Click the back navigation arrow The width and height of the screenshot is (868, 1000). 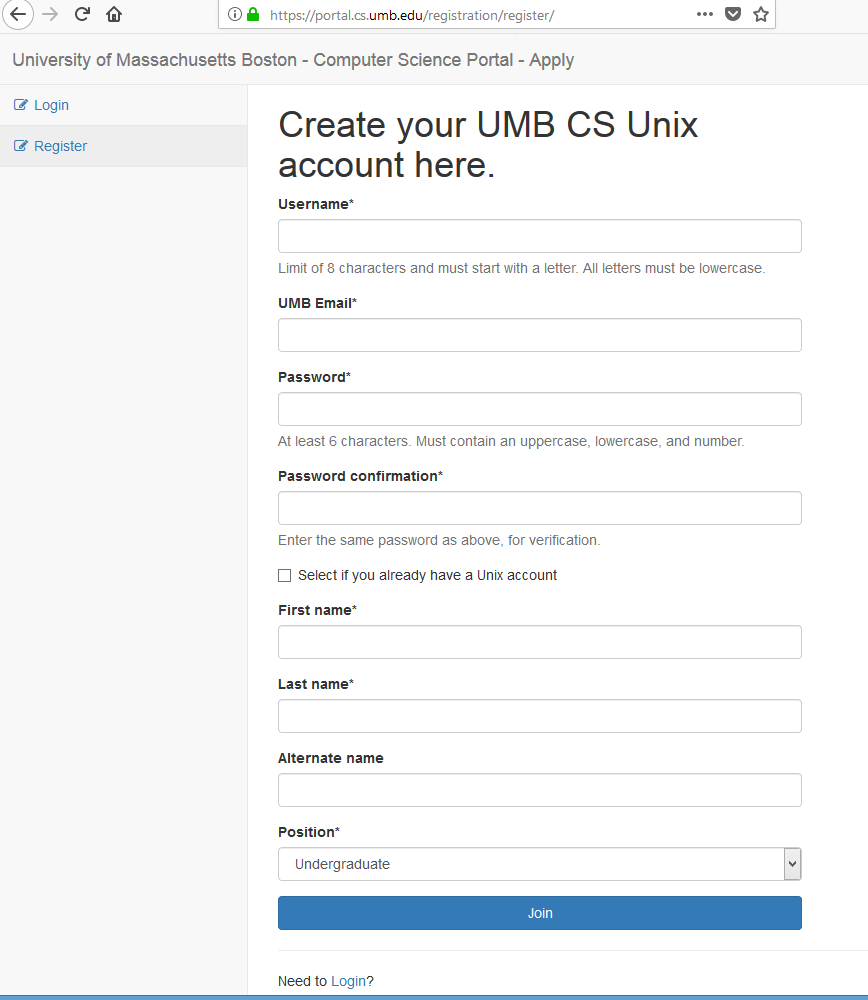pyautogui.click(x=18, y=14)
